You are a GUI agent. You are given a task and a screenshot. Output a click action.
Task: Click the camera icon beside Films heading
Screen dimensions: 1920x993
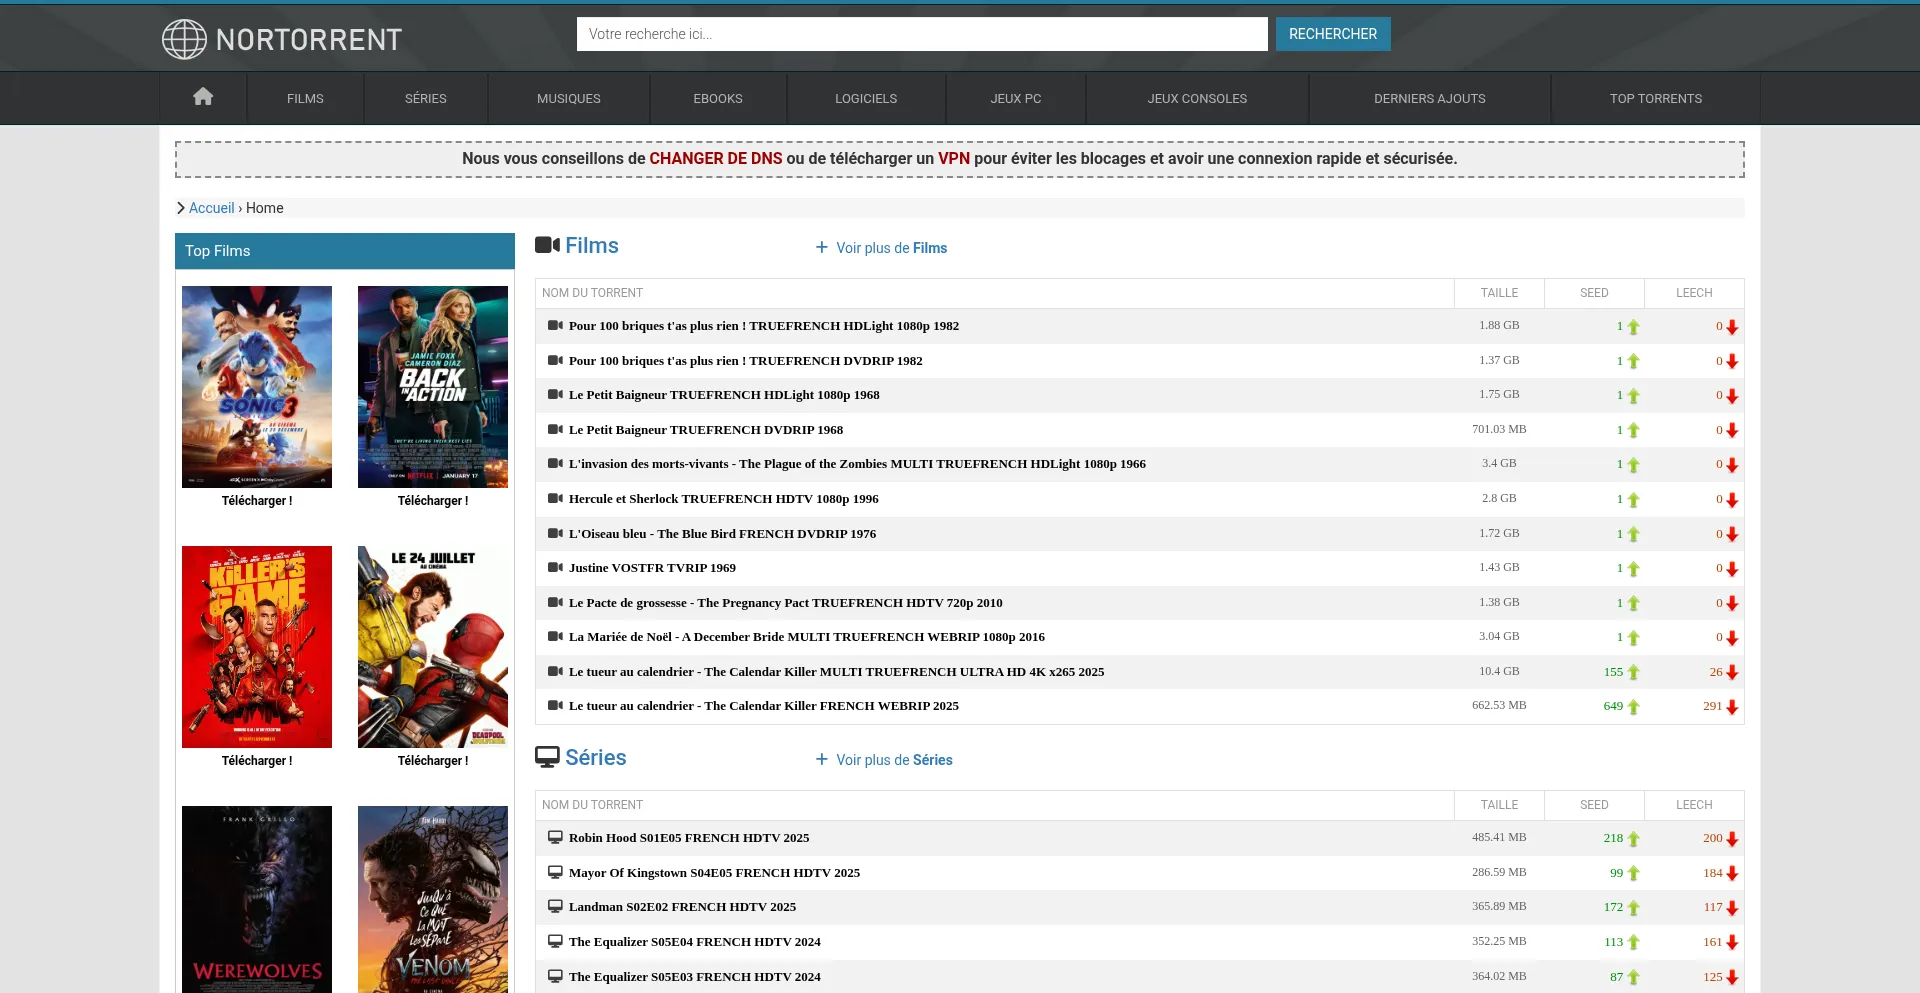coord(547,245)
